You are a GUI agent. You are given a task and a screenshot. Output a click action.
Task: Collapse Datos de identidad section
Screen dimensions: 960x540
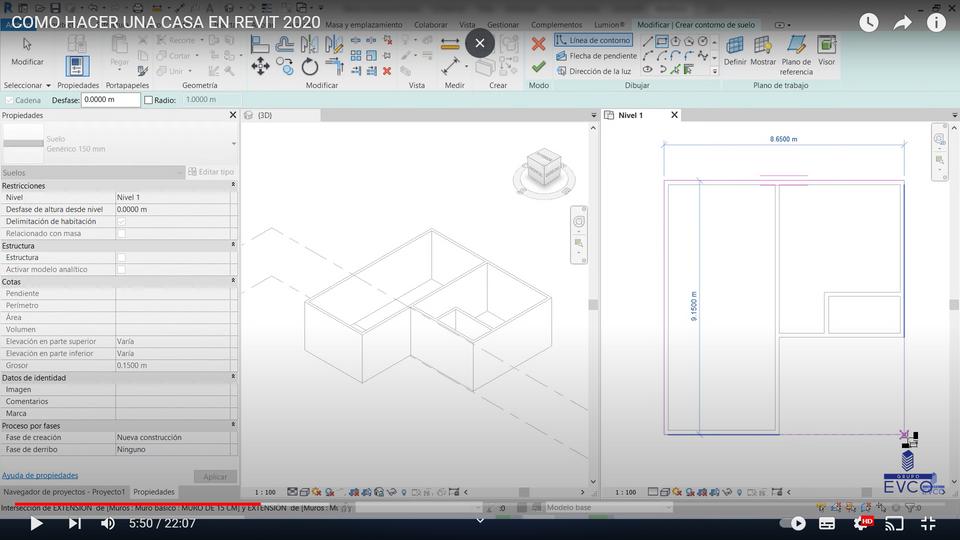pos(233,377)
